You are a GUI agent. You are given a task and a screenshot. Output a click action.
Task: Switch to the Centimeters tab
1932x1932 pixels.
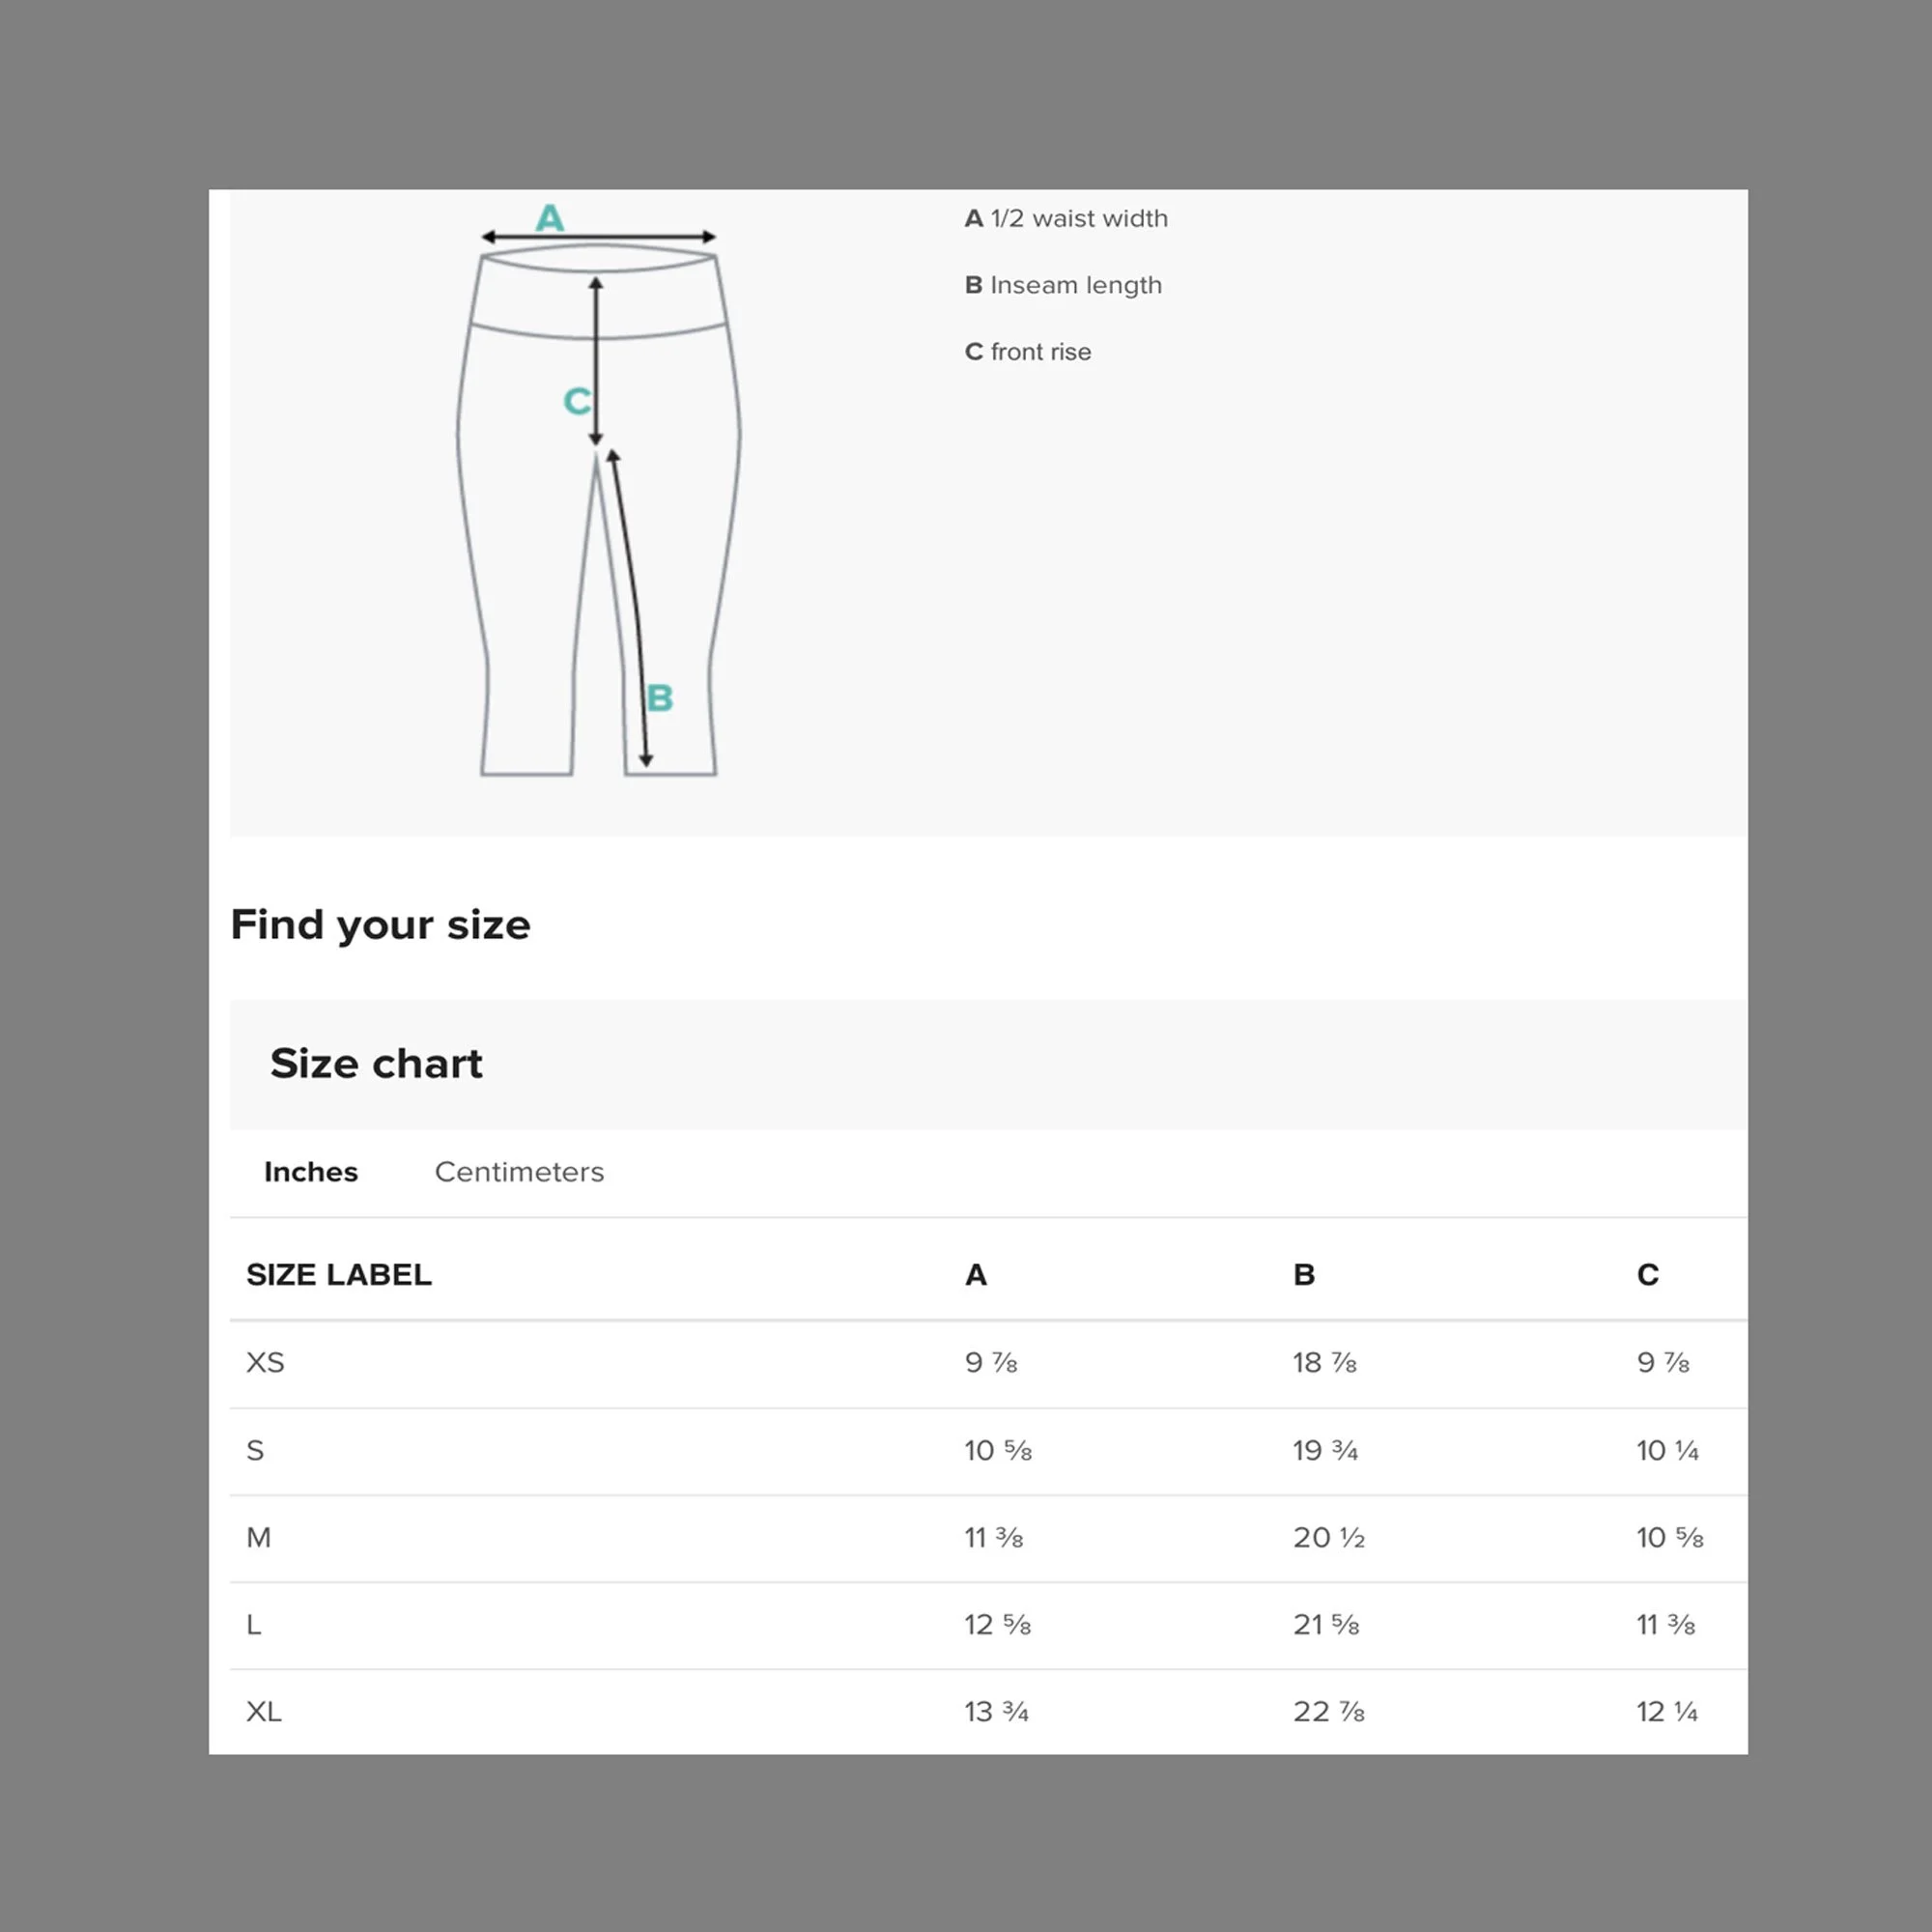(x=519, y=1171)
